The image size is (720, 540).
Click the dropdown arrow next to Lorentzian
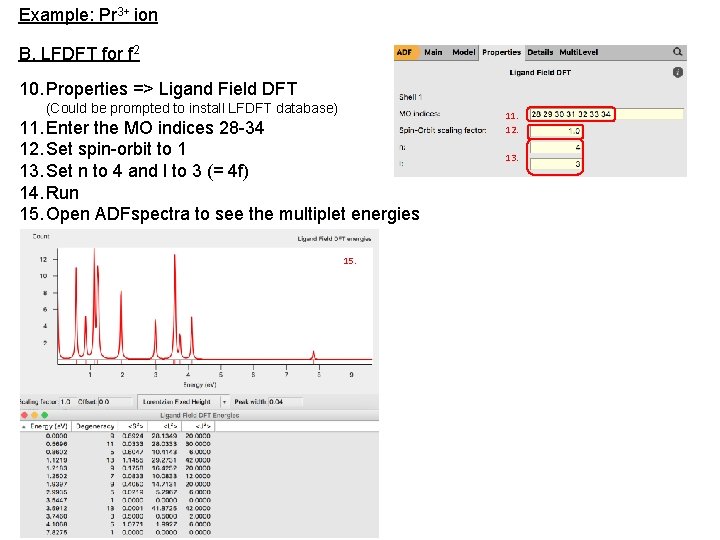tap(225, 402)
